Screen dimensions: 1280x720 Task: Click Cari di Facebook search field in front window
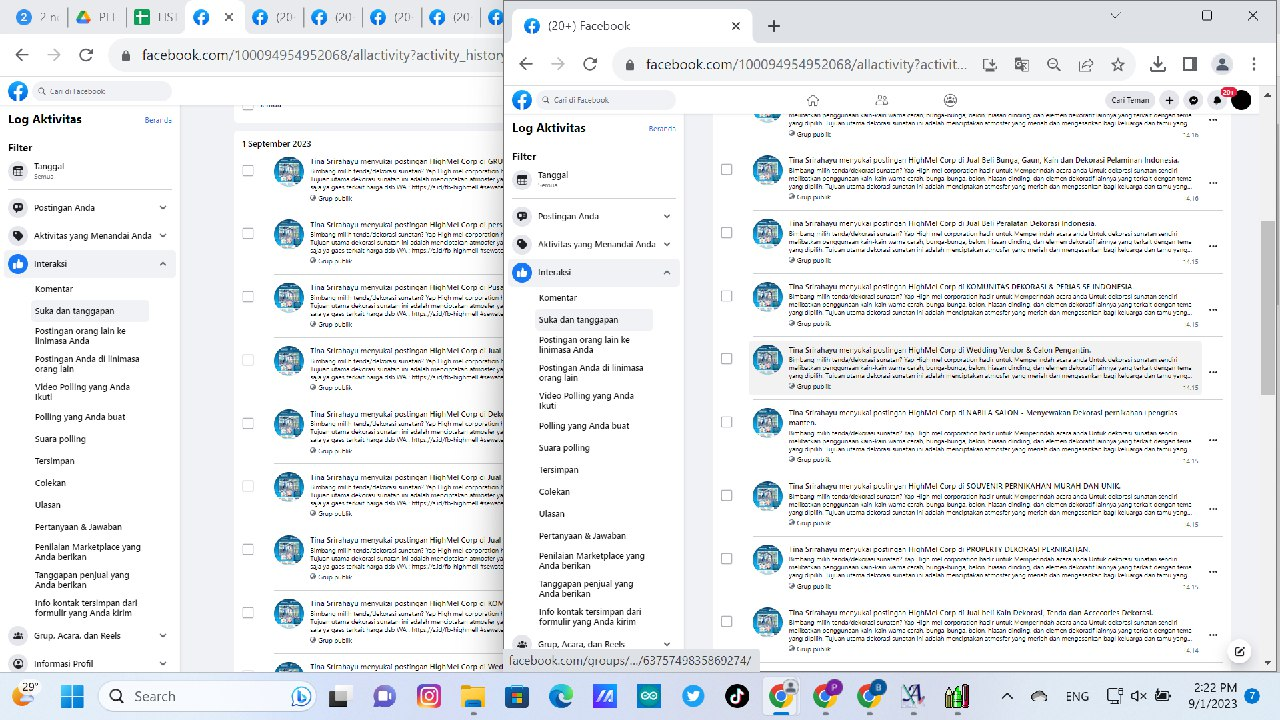point(606,100)
